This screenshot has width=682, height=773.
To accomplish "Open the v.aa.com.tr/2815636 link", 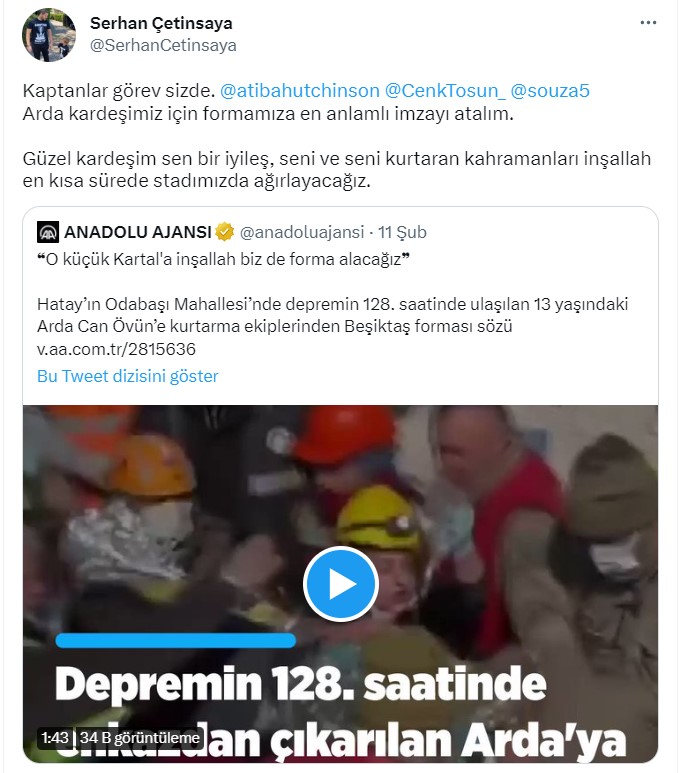I will [x=116, y=349].
